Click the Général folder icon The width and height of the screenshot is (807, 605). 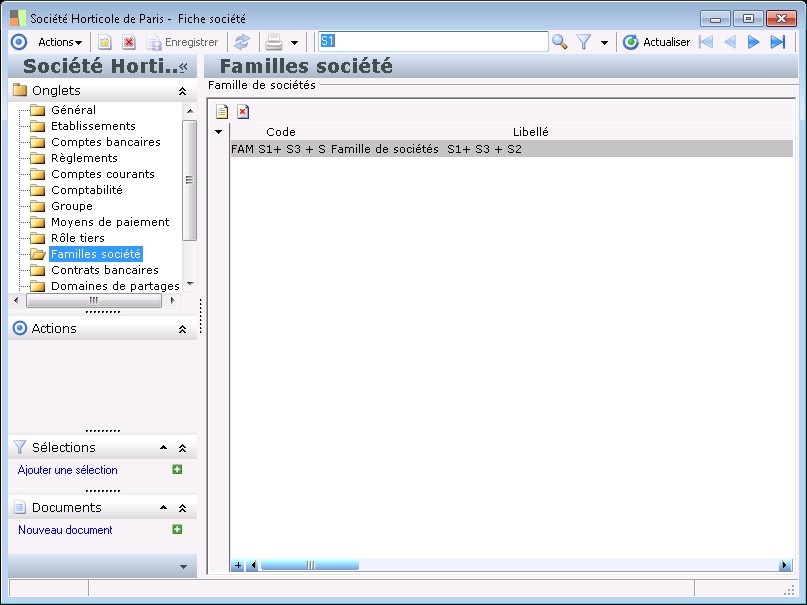[38, 110]
